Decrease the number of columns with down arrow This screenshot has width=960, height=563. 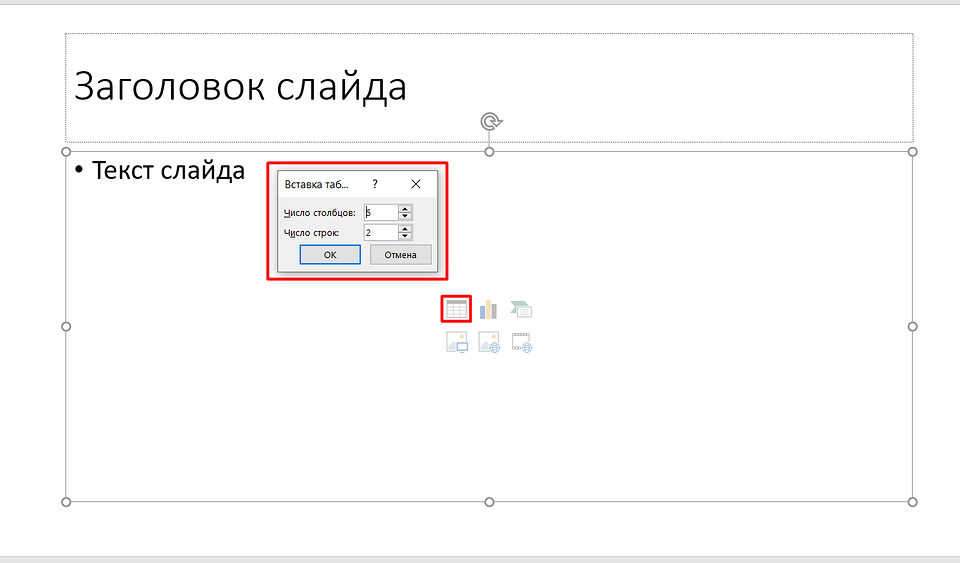(405, 217)
